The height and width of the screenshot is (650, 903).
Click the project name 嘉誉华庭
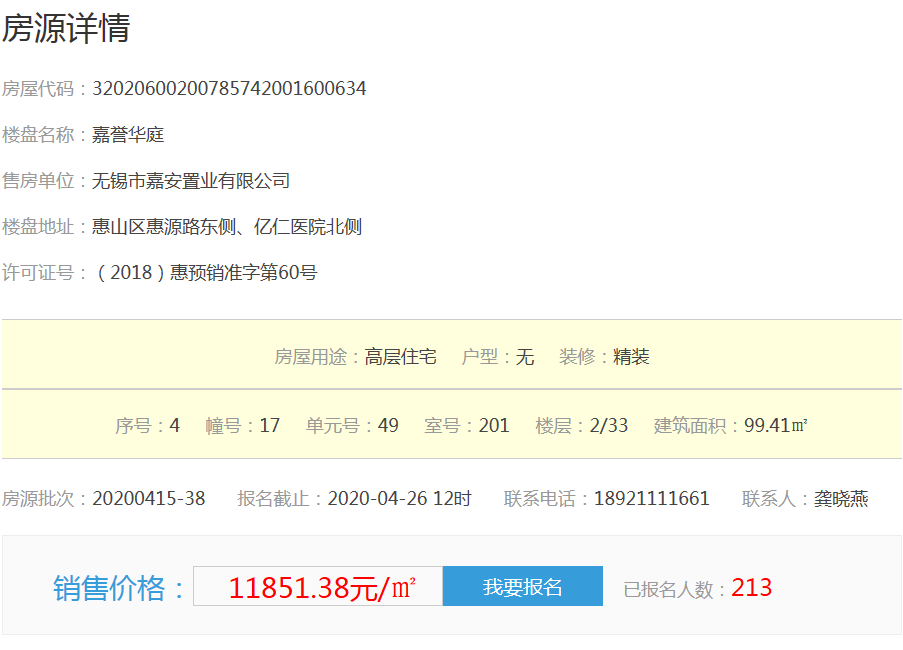(x=128, y=135)
